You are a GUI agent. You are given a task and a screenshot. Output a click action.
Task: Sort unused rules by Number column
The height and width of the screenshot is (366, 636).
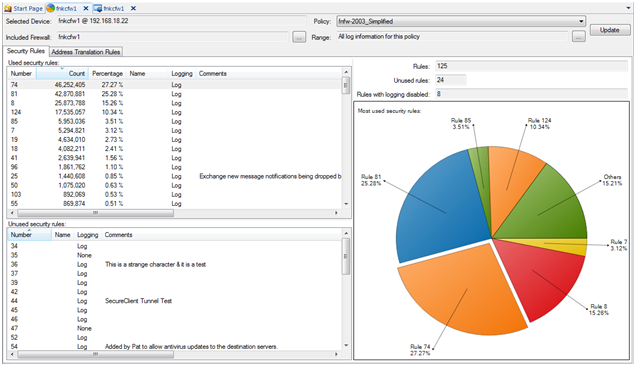(29, 235)
